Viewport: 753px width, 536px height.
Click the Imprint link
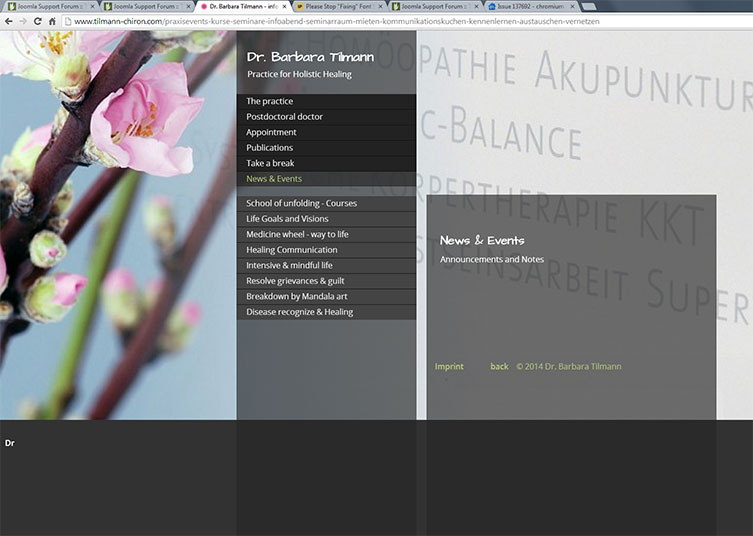click(x=449, y=366)
